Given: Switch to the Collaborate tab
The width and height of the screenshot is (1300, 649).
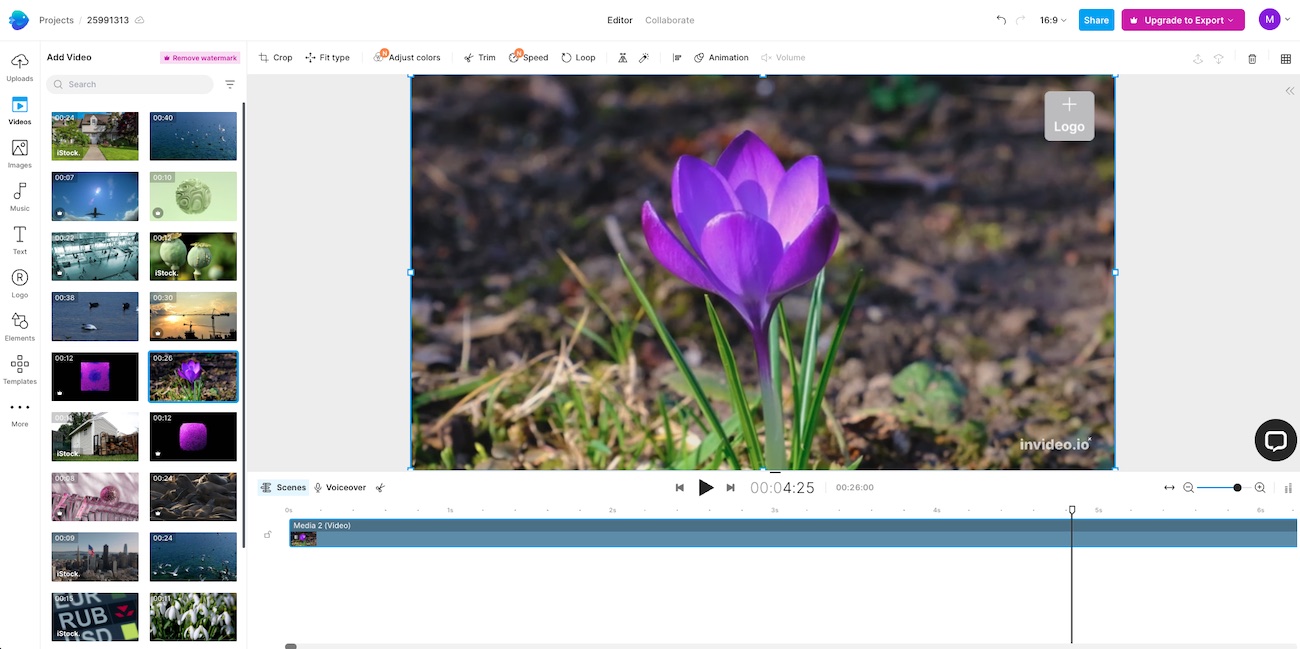Looking at the screenshot, I should click(x=669, y=20).
